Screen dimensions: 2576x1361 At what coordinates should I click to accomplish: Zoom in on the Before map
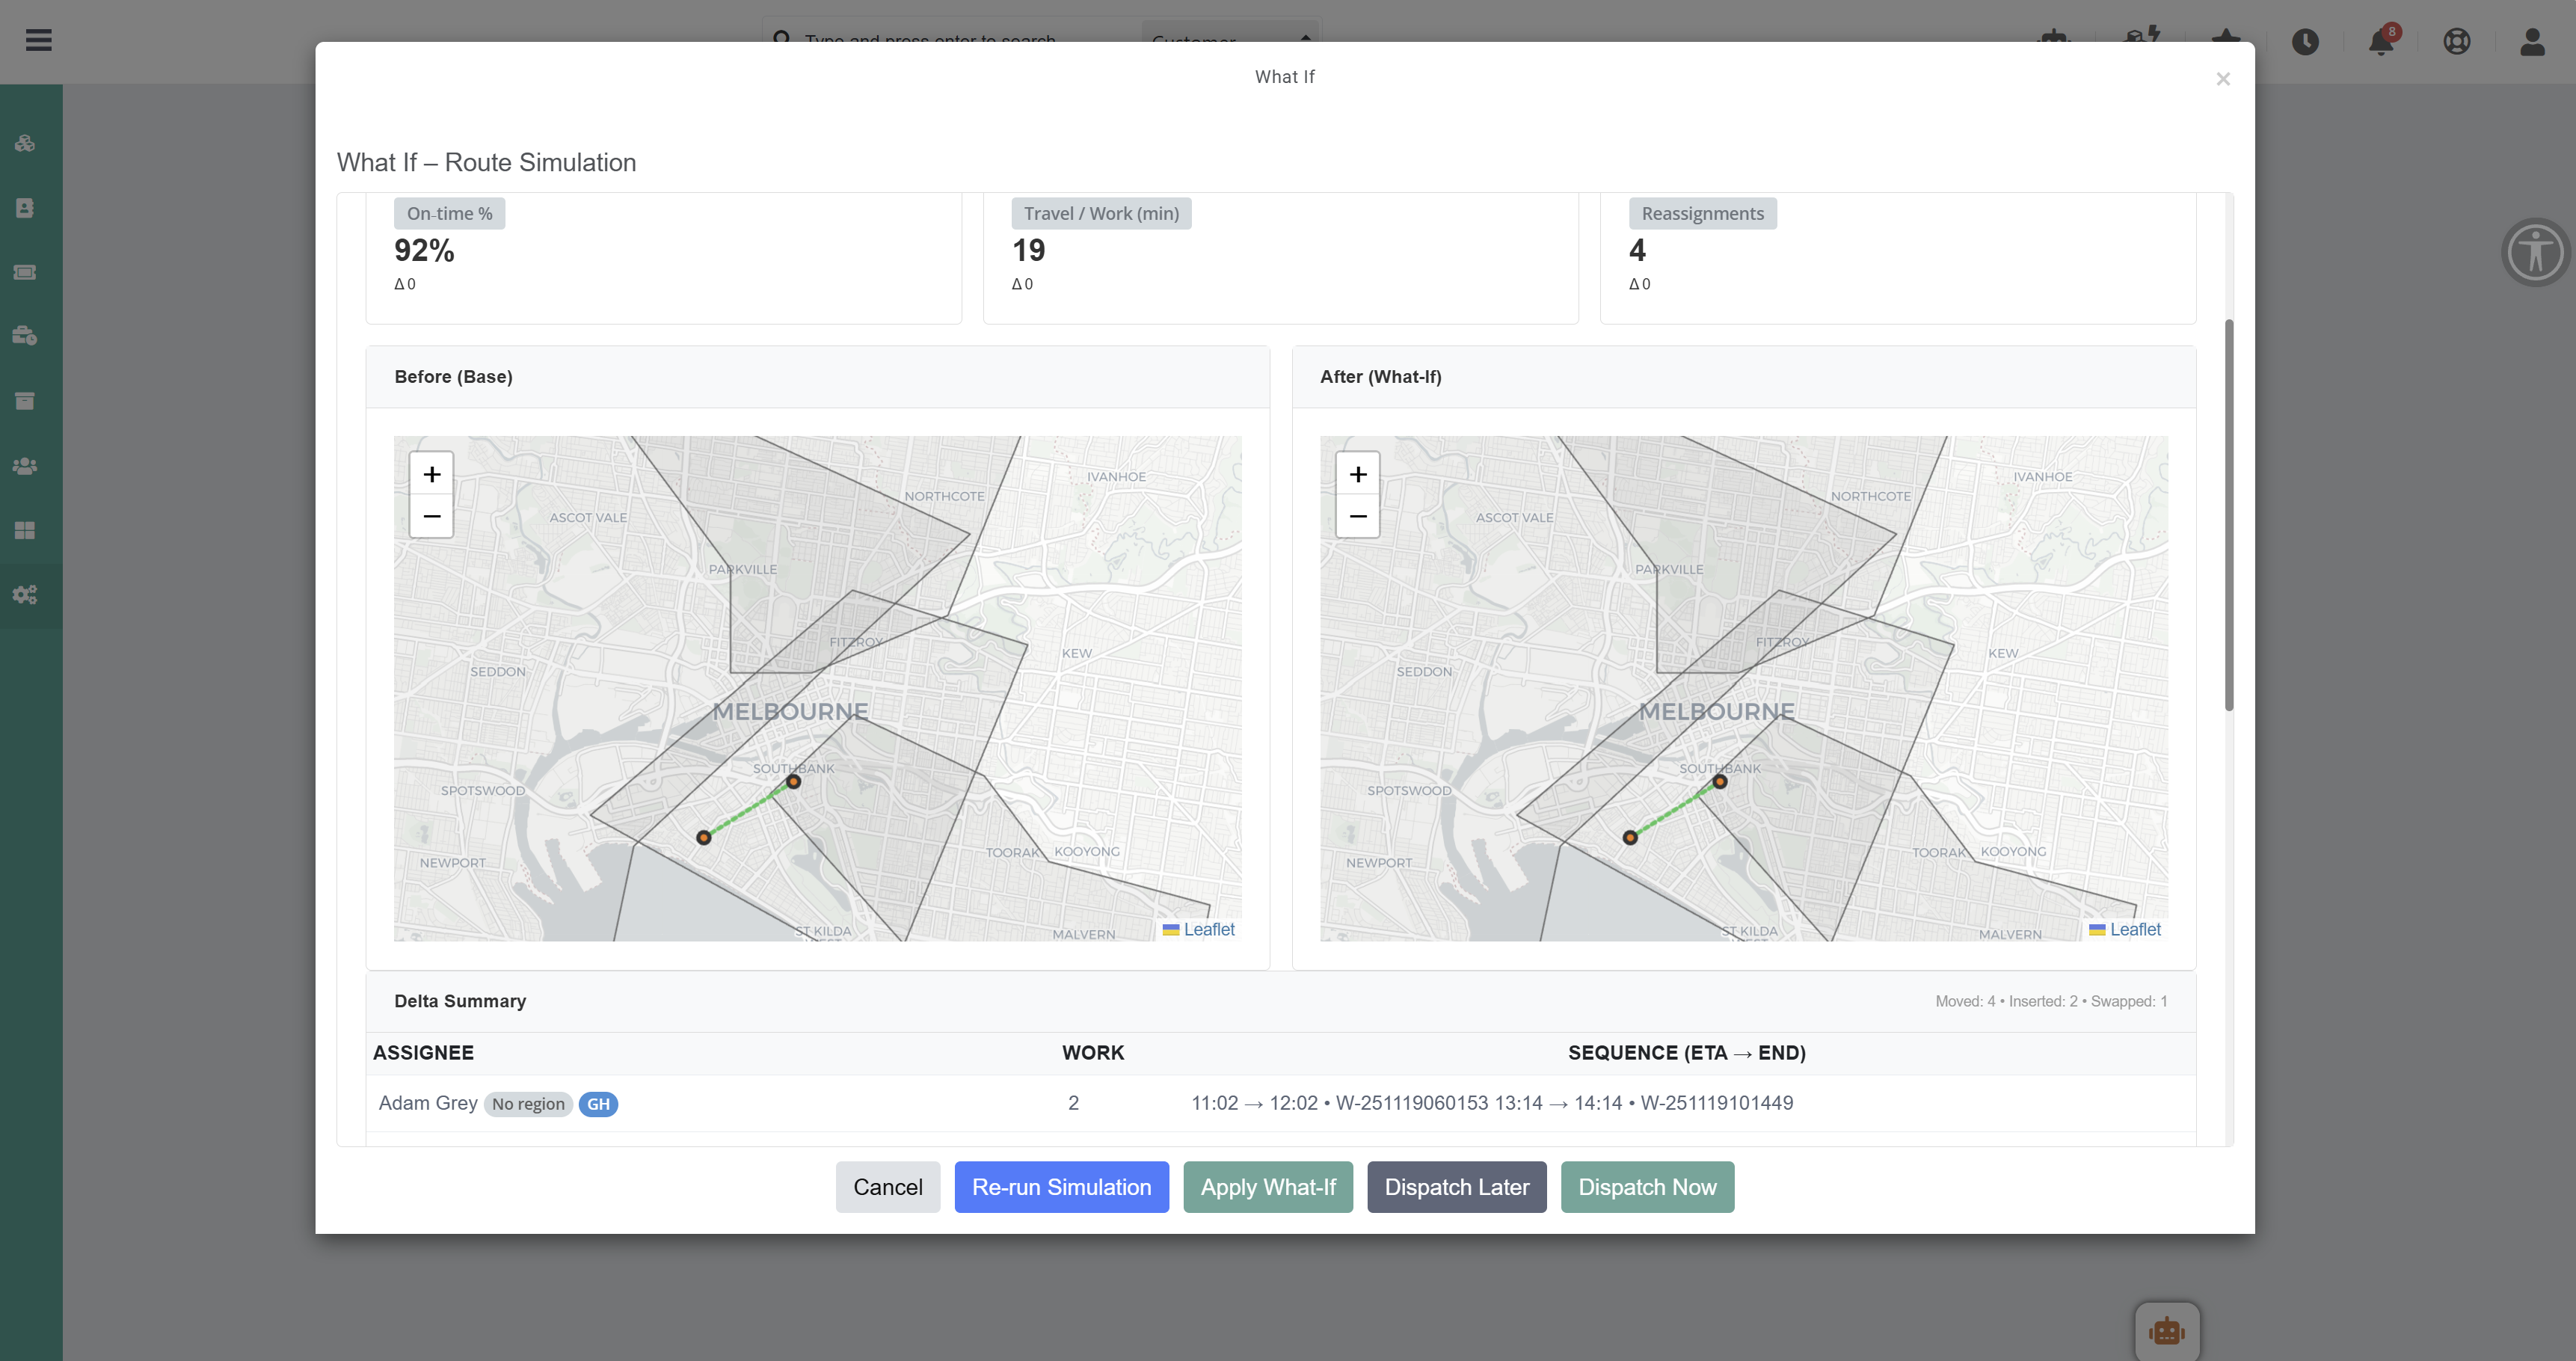pos(431,474)
